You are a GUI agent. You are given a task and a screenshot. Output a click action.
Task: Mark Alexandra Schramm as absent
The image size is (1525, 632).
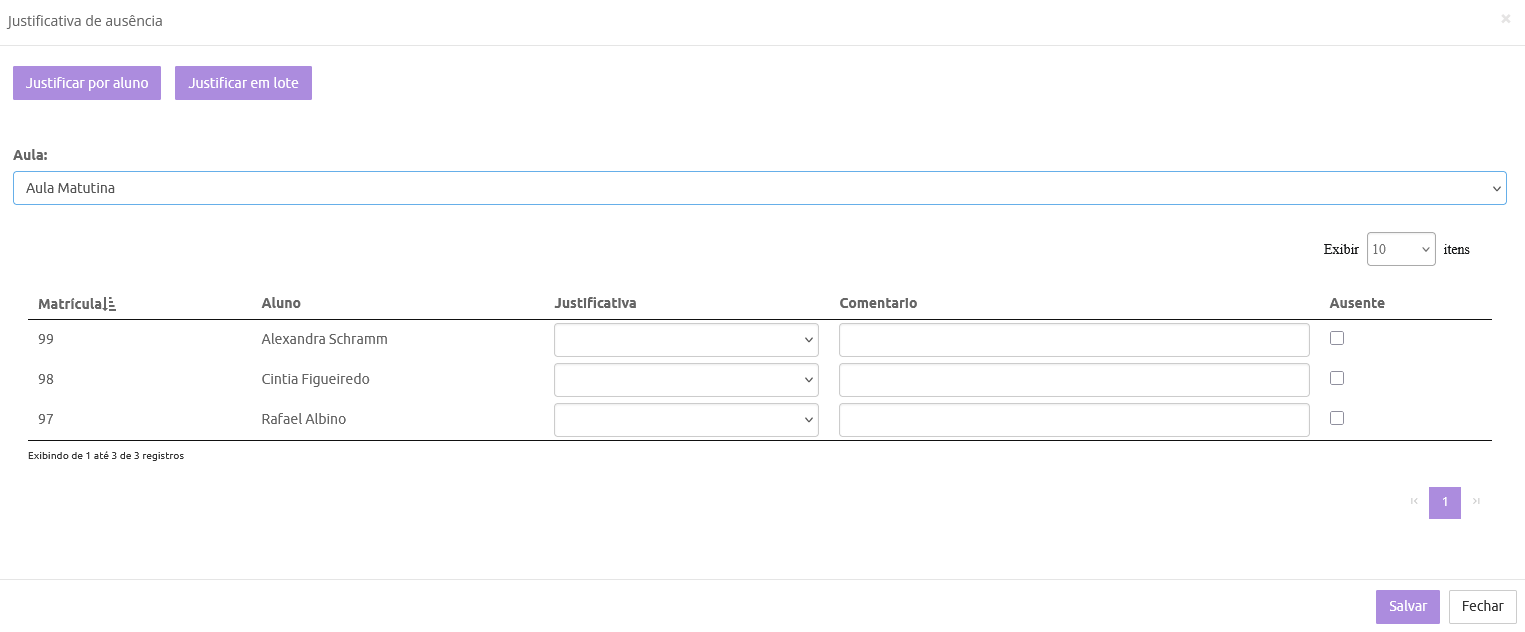[x=1336, y=338]
